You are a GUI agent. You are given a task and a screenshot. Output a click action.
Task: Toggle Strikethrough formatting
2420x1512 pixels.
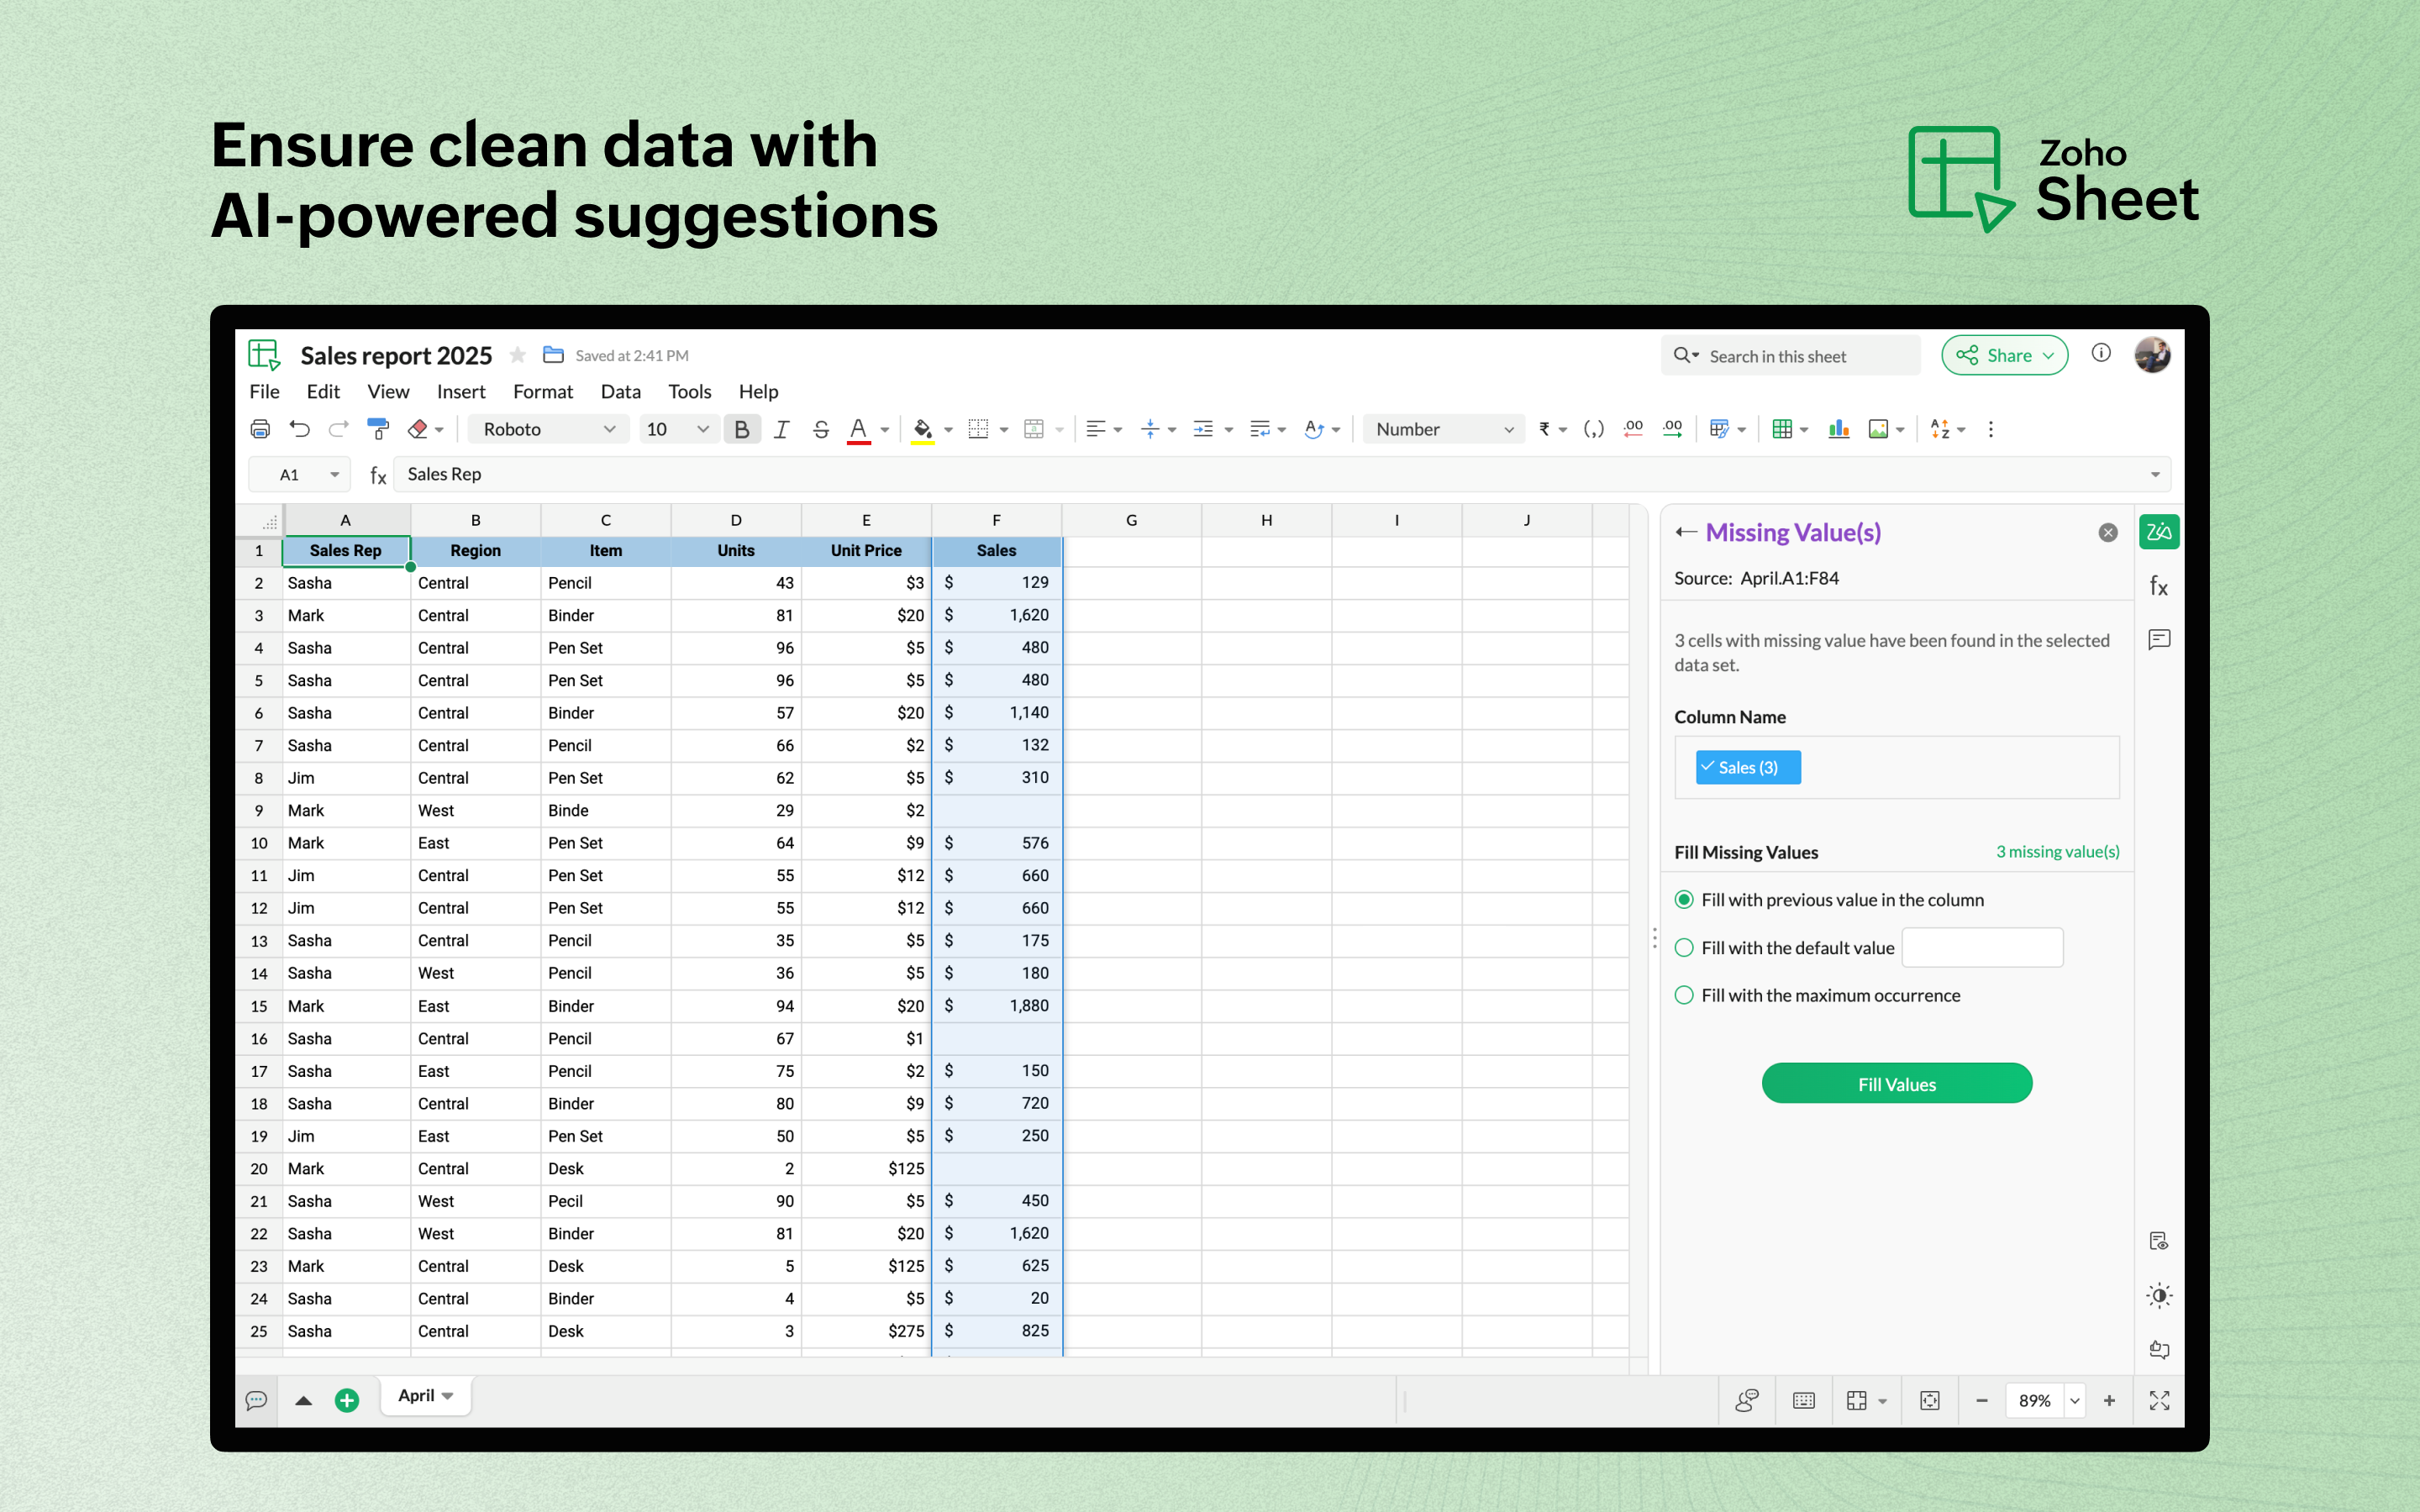pos(820,429)
